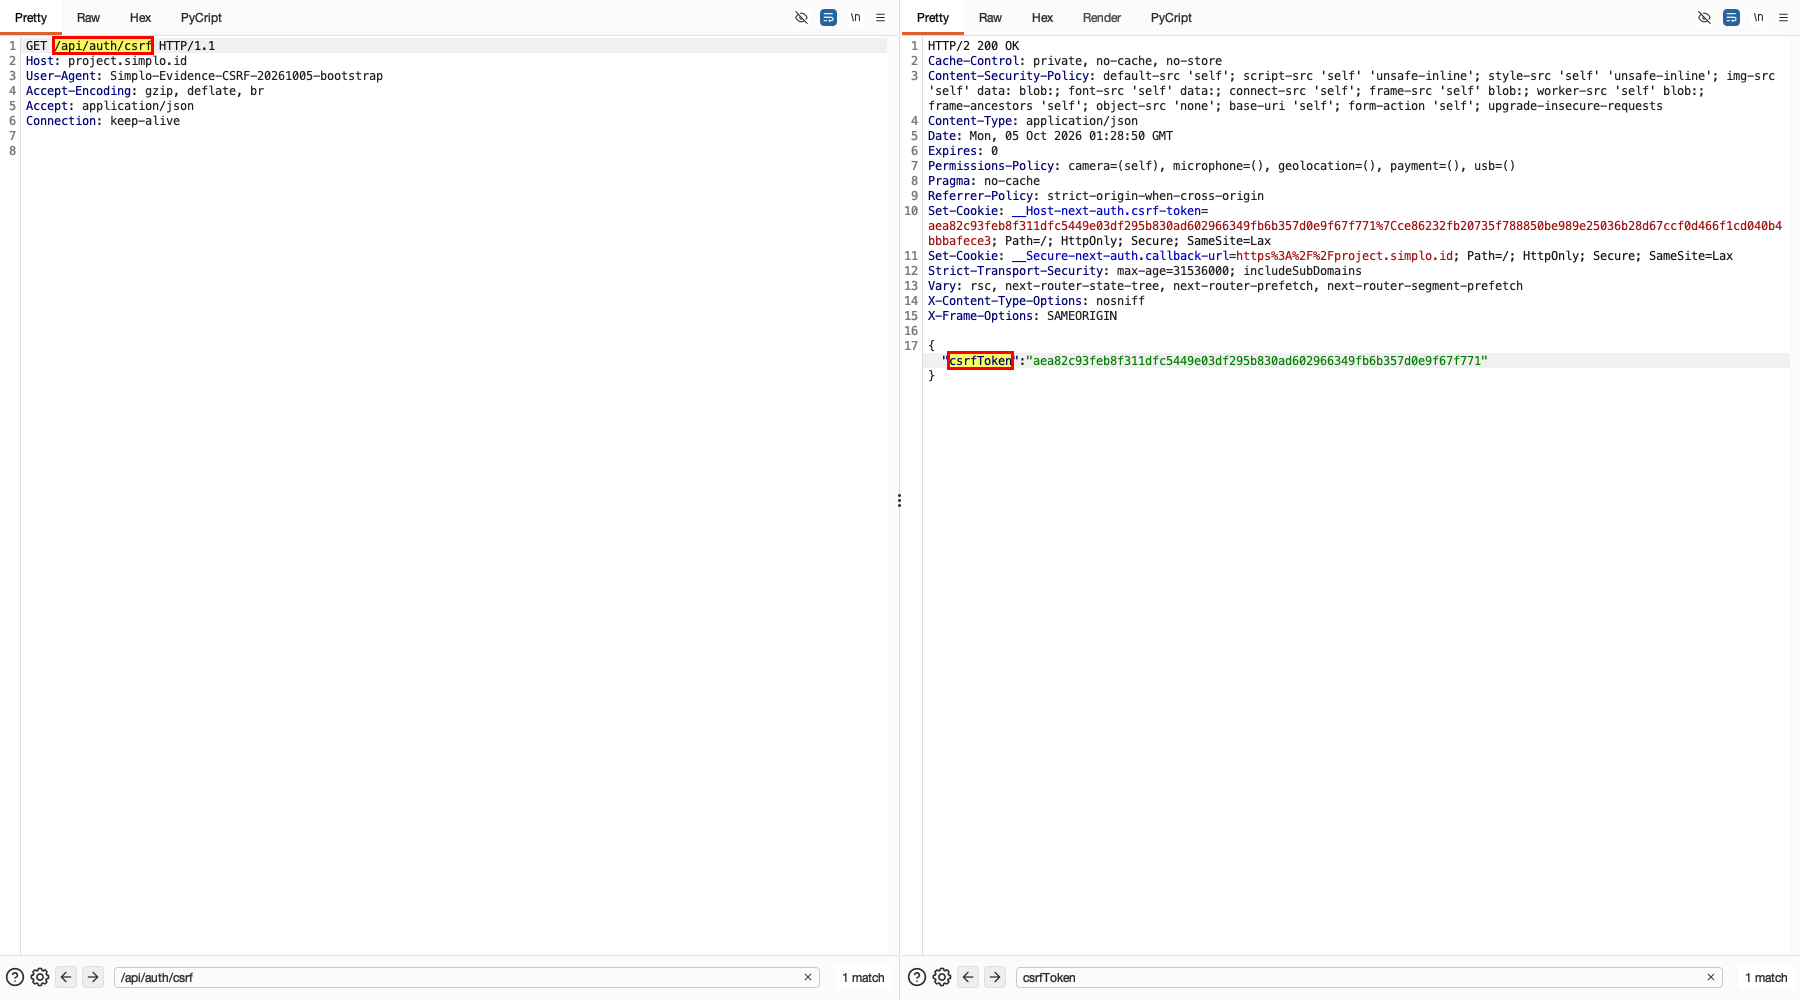Image resolution: width=1800 pixels, height=1000 pixels.
Task: Click the request search field containing /api/auth/csrf
Action: [467, 977]
